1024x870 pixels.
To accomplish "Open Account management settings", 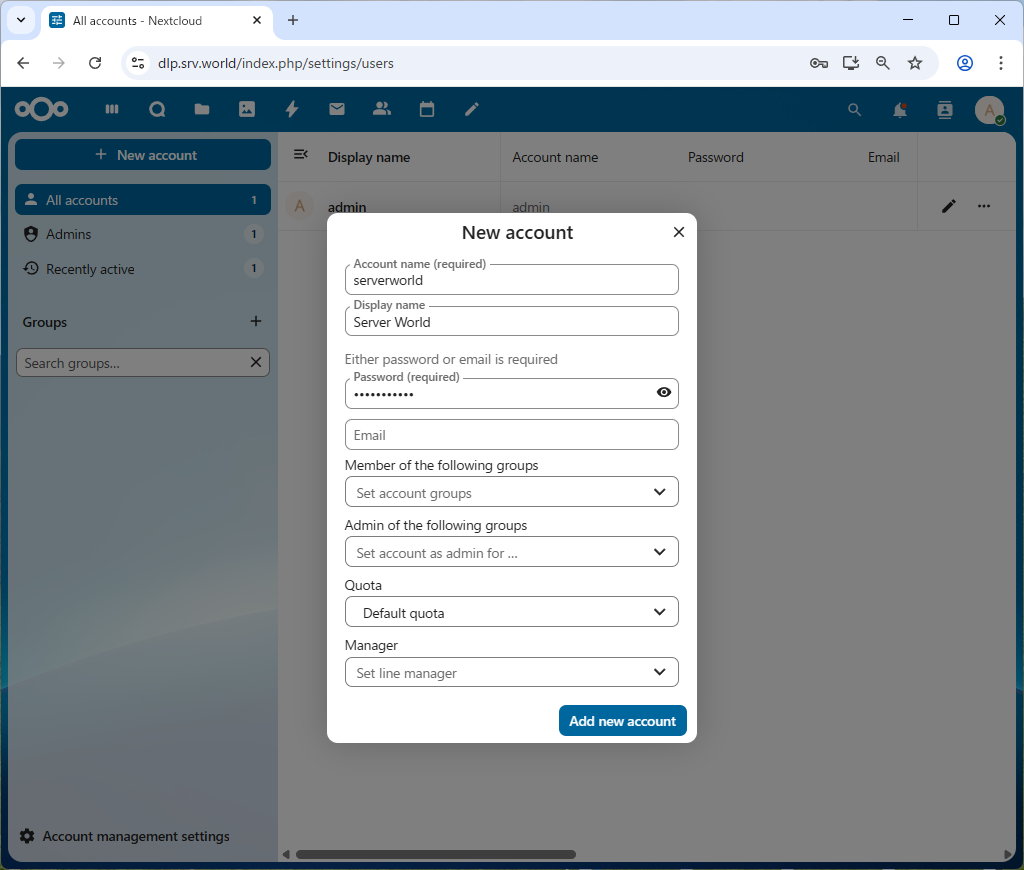I will (x=136, y=836).
